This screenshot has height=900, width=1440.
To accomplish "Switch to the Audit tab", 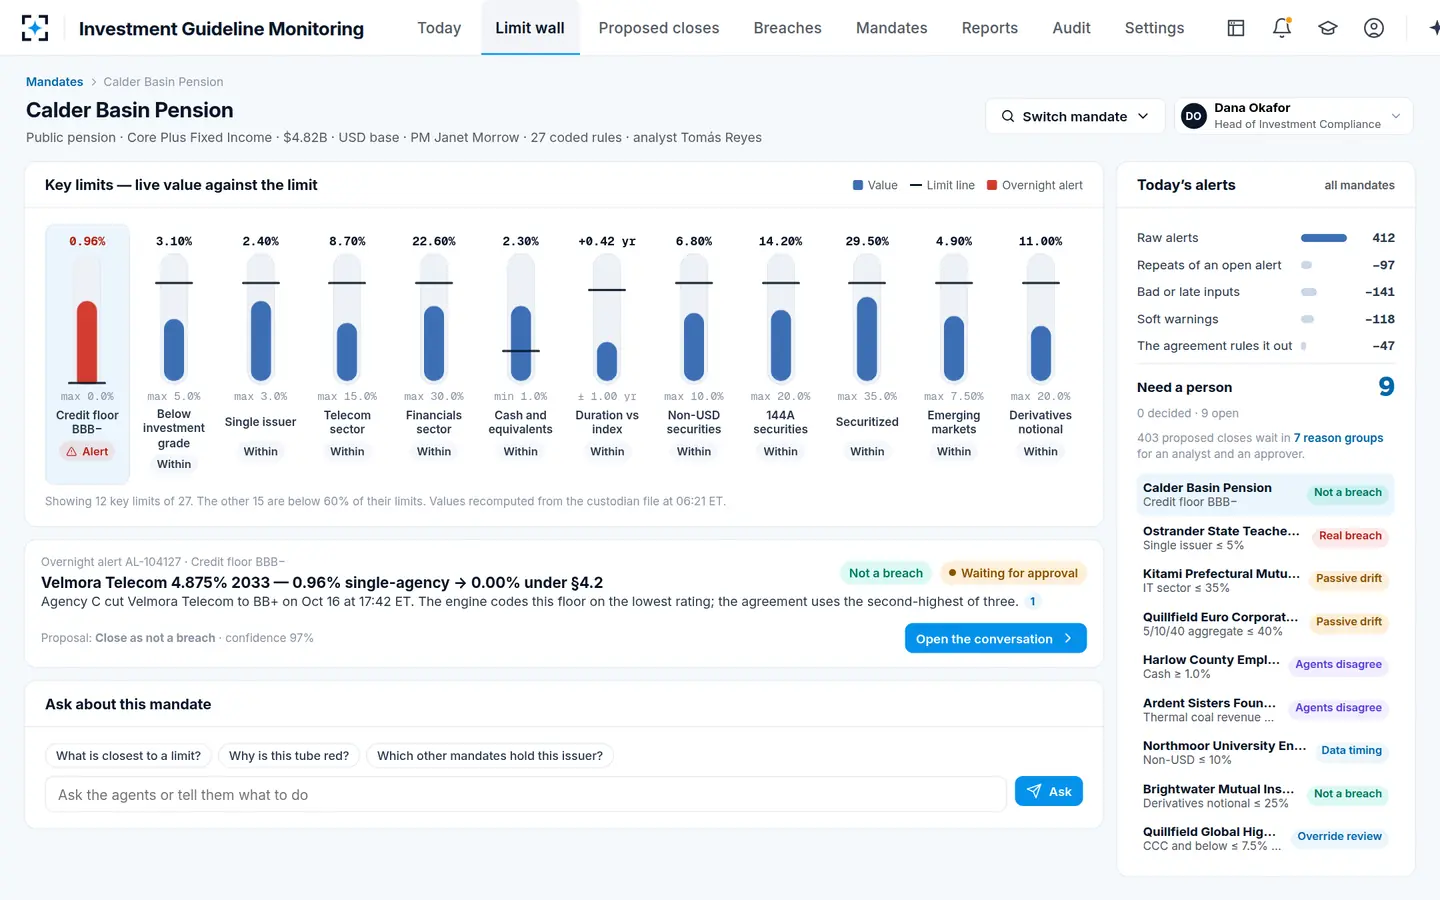I will (x=1071, y=28).
